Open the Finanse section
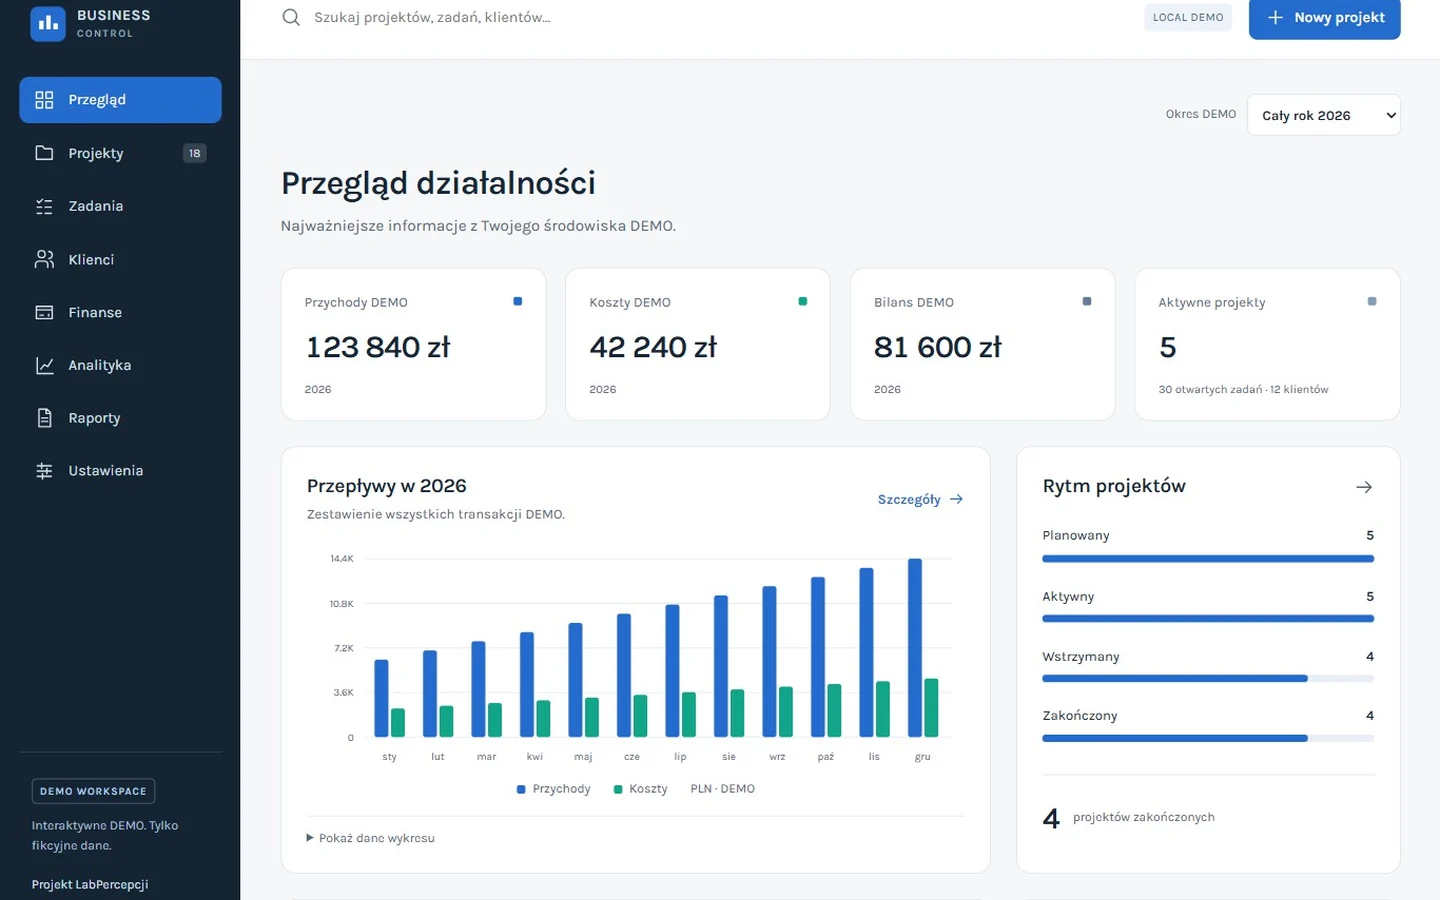The height and width of the screenshot is (900, 1440). point(120,312)
